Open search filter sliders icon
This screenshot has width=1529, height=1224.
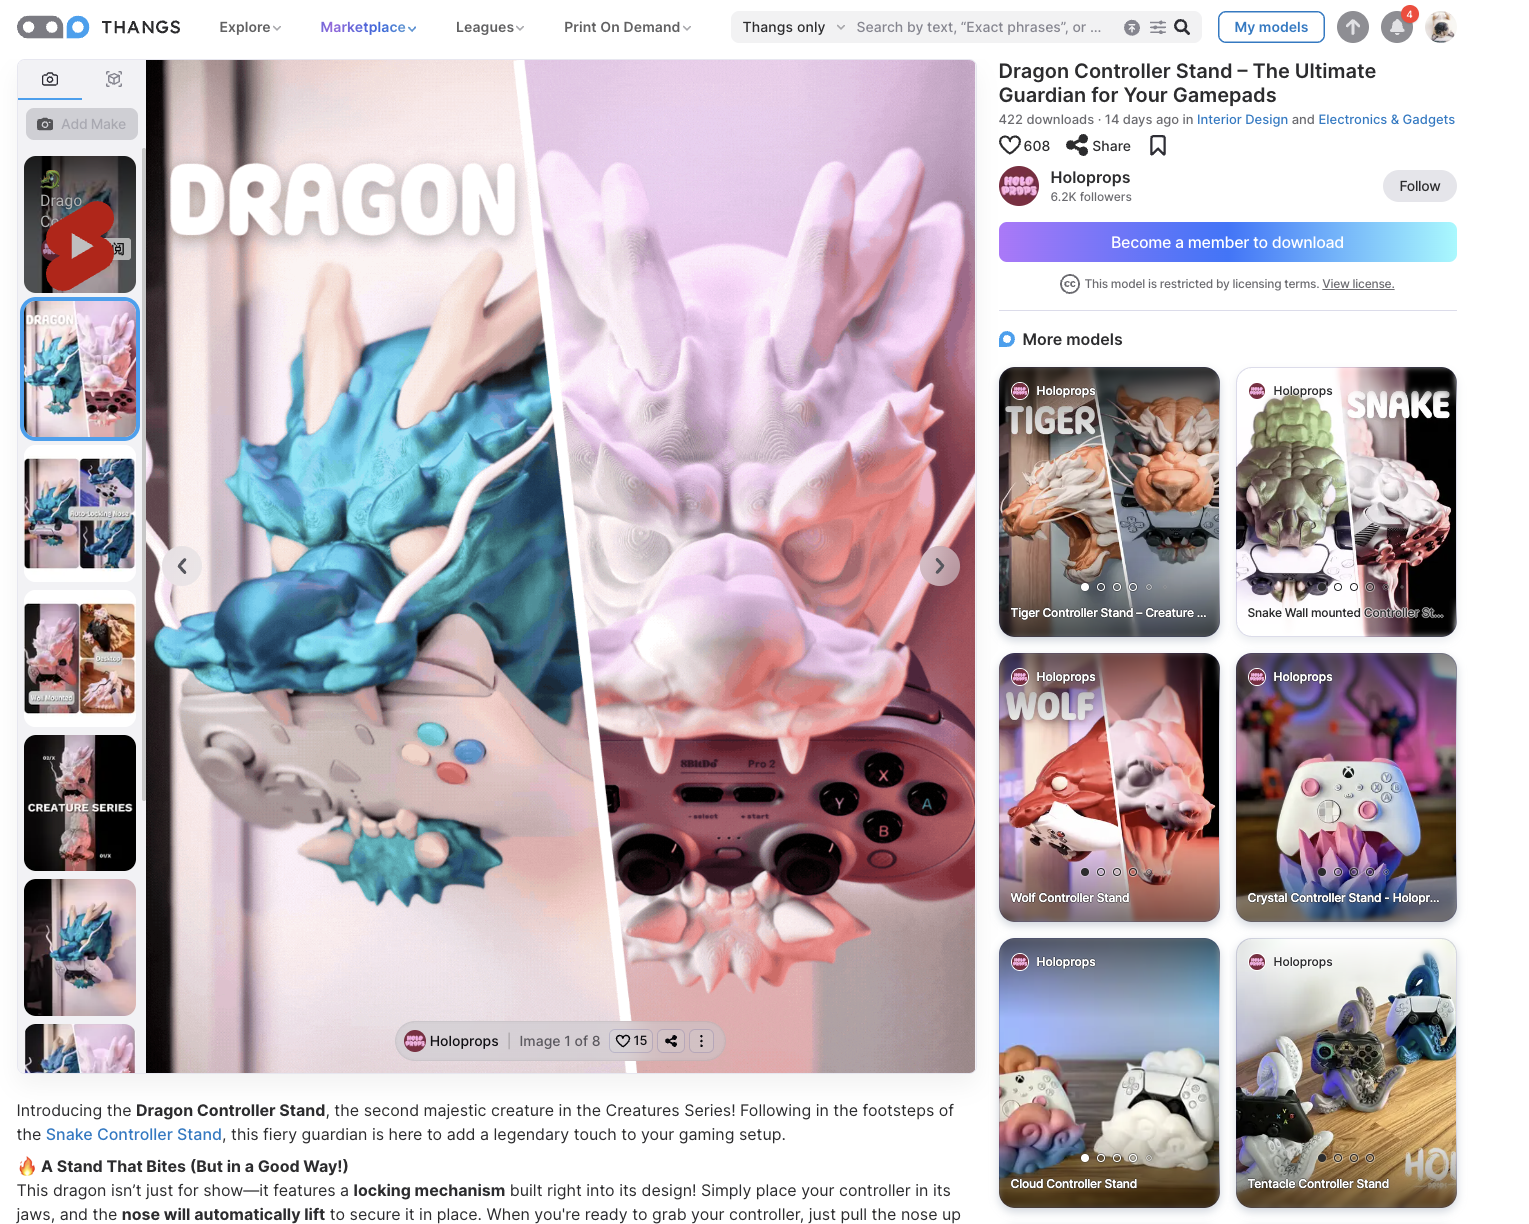pos(1158,27)
